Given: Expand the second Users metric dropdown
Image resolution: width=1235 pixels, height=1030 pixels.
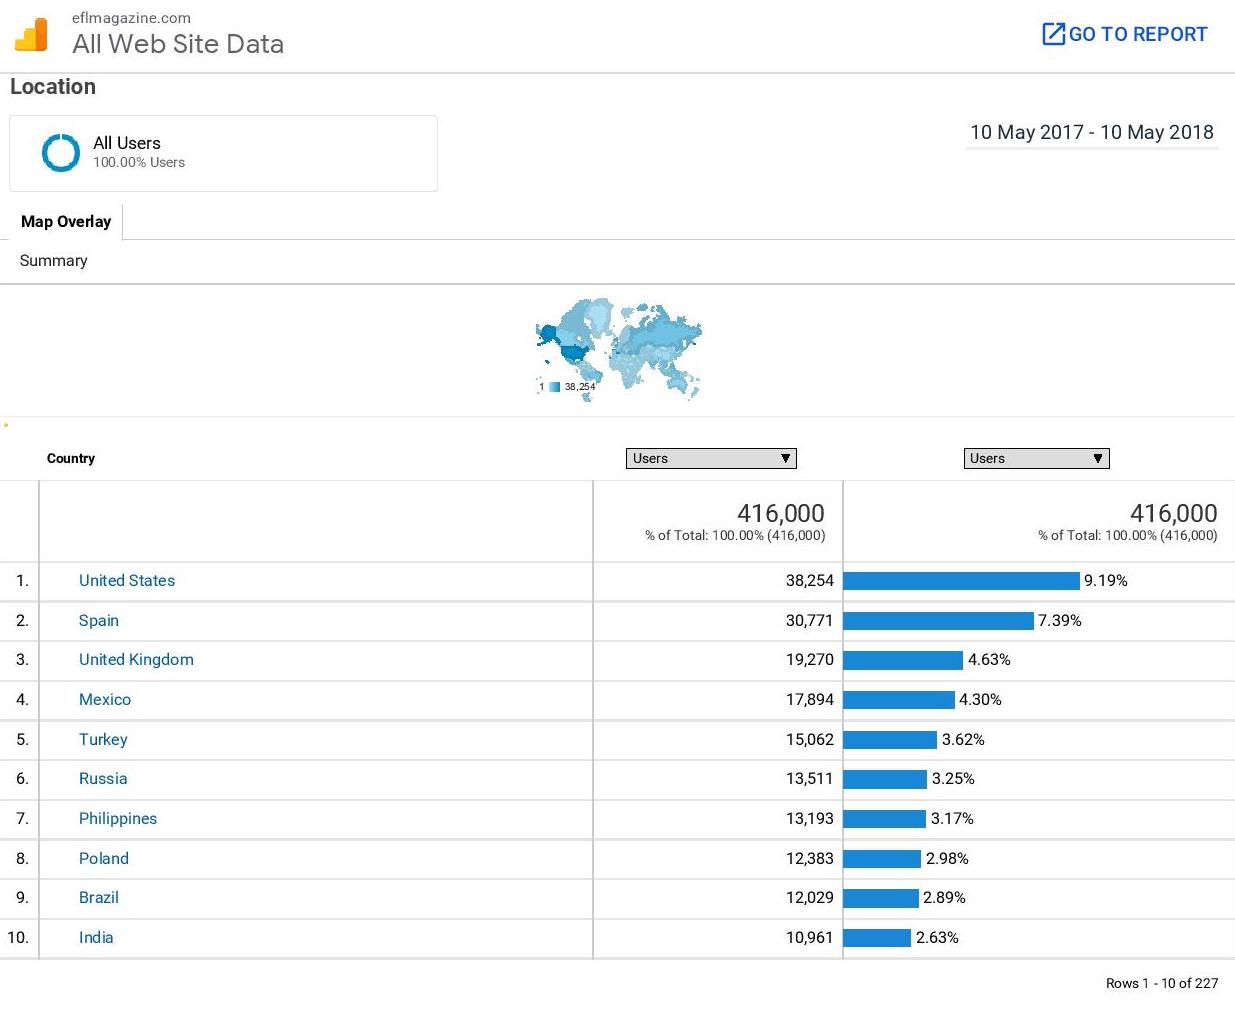Looking at the screenshot, I should [x=1036, y=458].
